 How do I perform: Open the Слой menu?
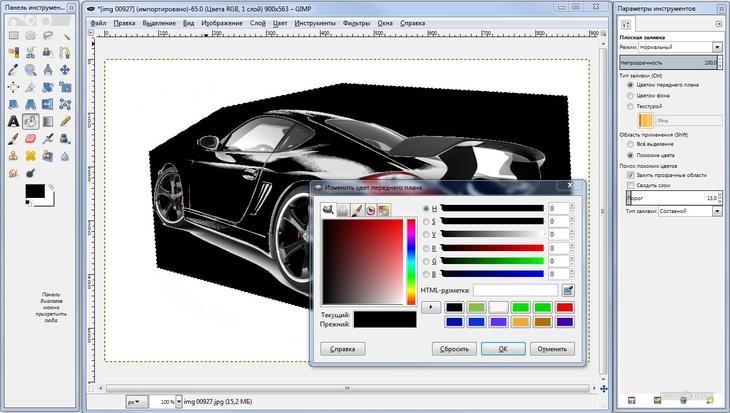pos(257,23)
